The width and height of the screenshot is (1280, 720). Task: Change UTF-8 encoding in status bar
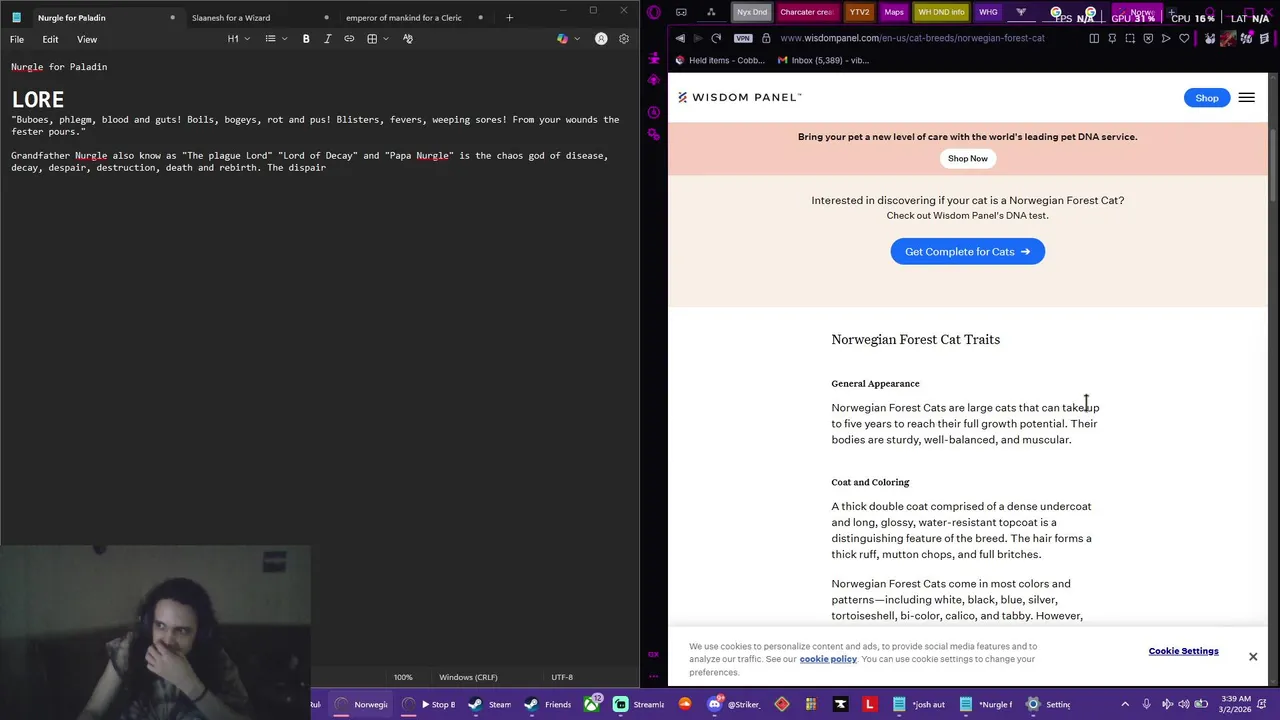point(562,677)
